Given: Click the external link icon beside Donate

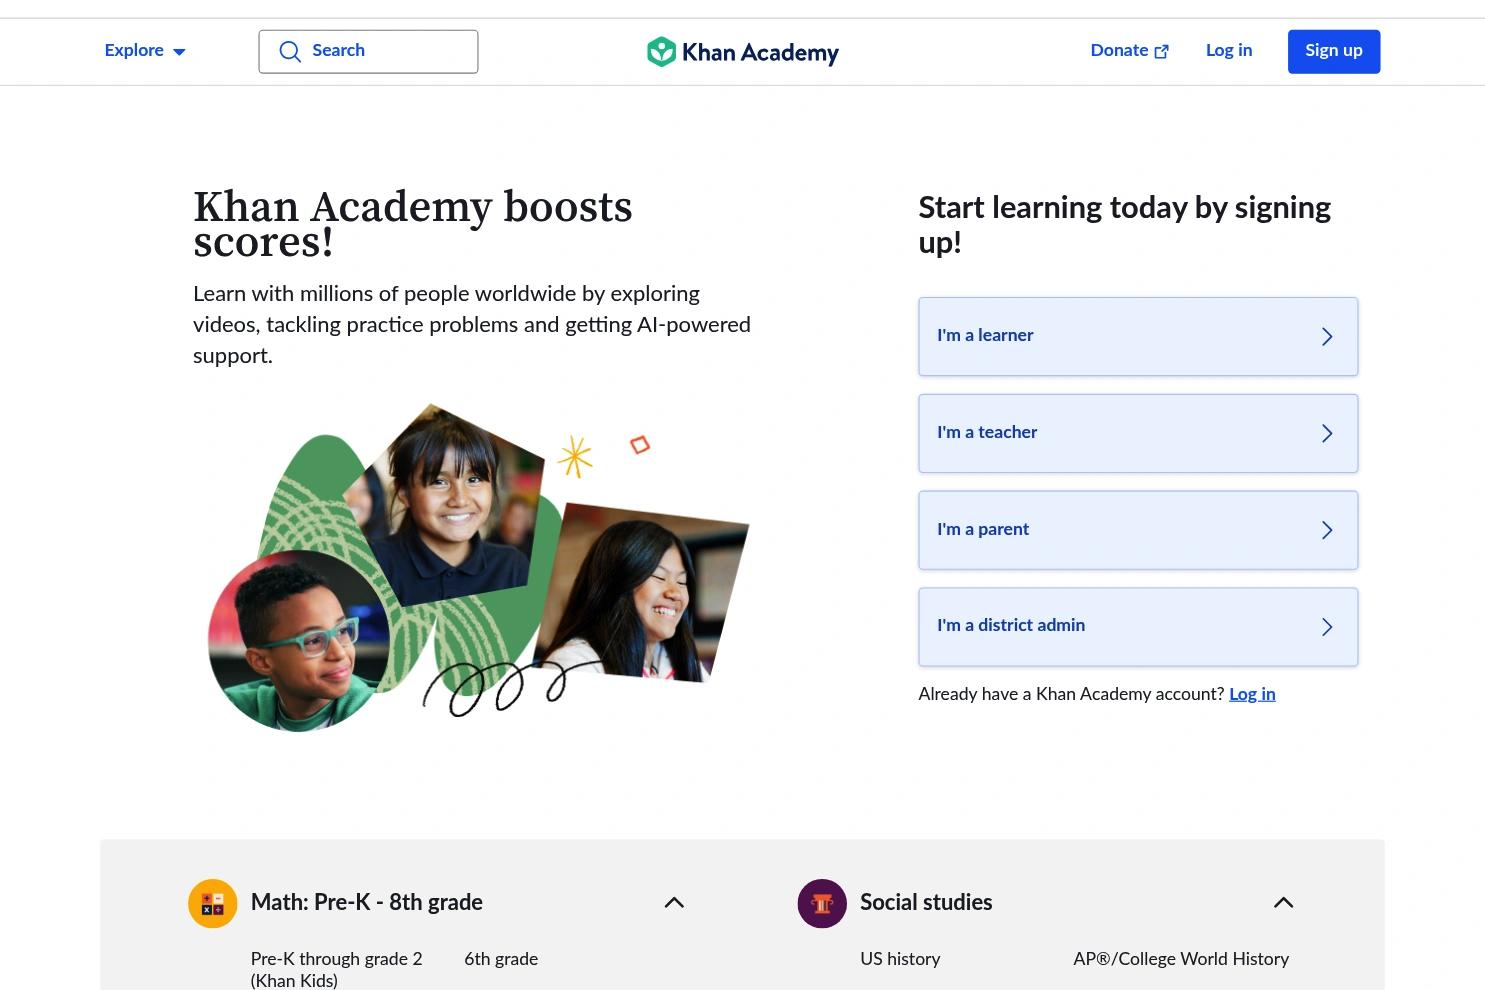Looking at the screenshot, I should 1161,52.
